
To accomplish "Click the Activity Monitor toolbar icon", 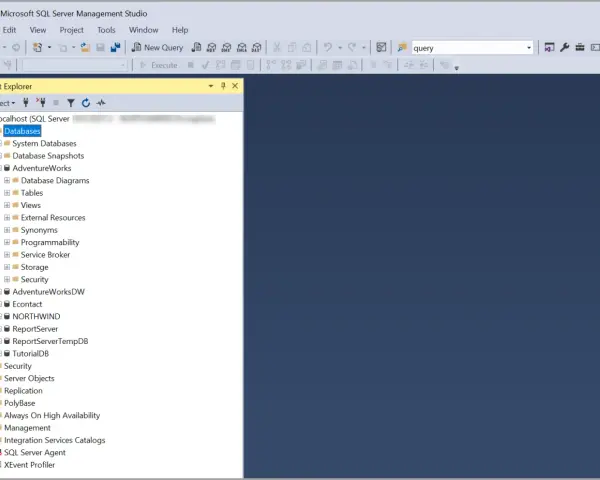I will 381,47.
